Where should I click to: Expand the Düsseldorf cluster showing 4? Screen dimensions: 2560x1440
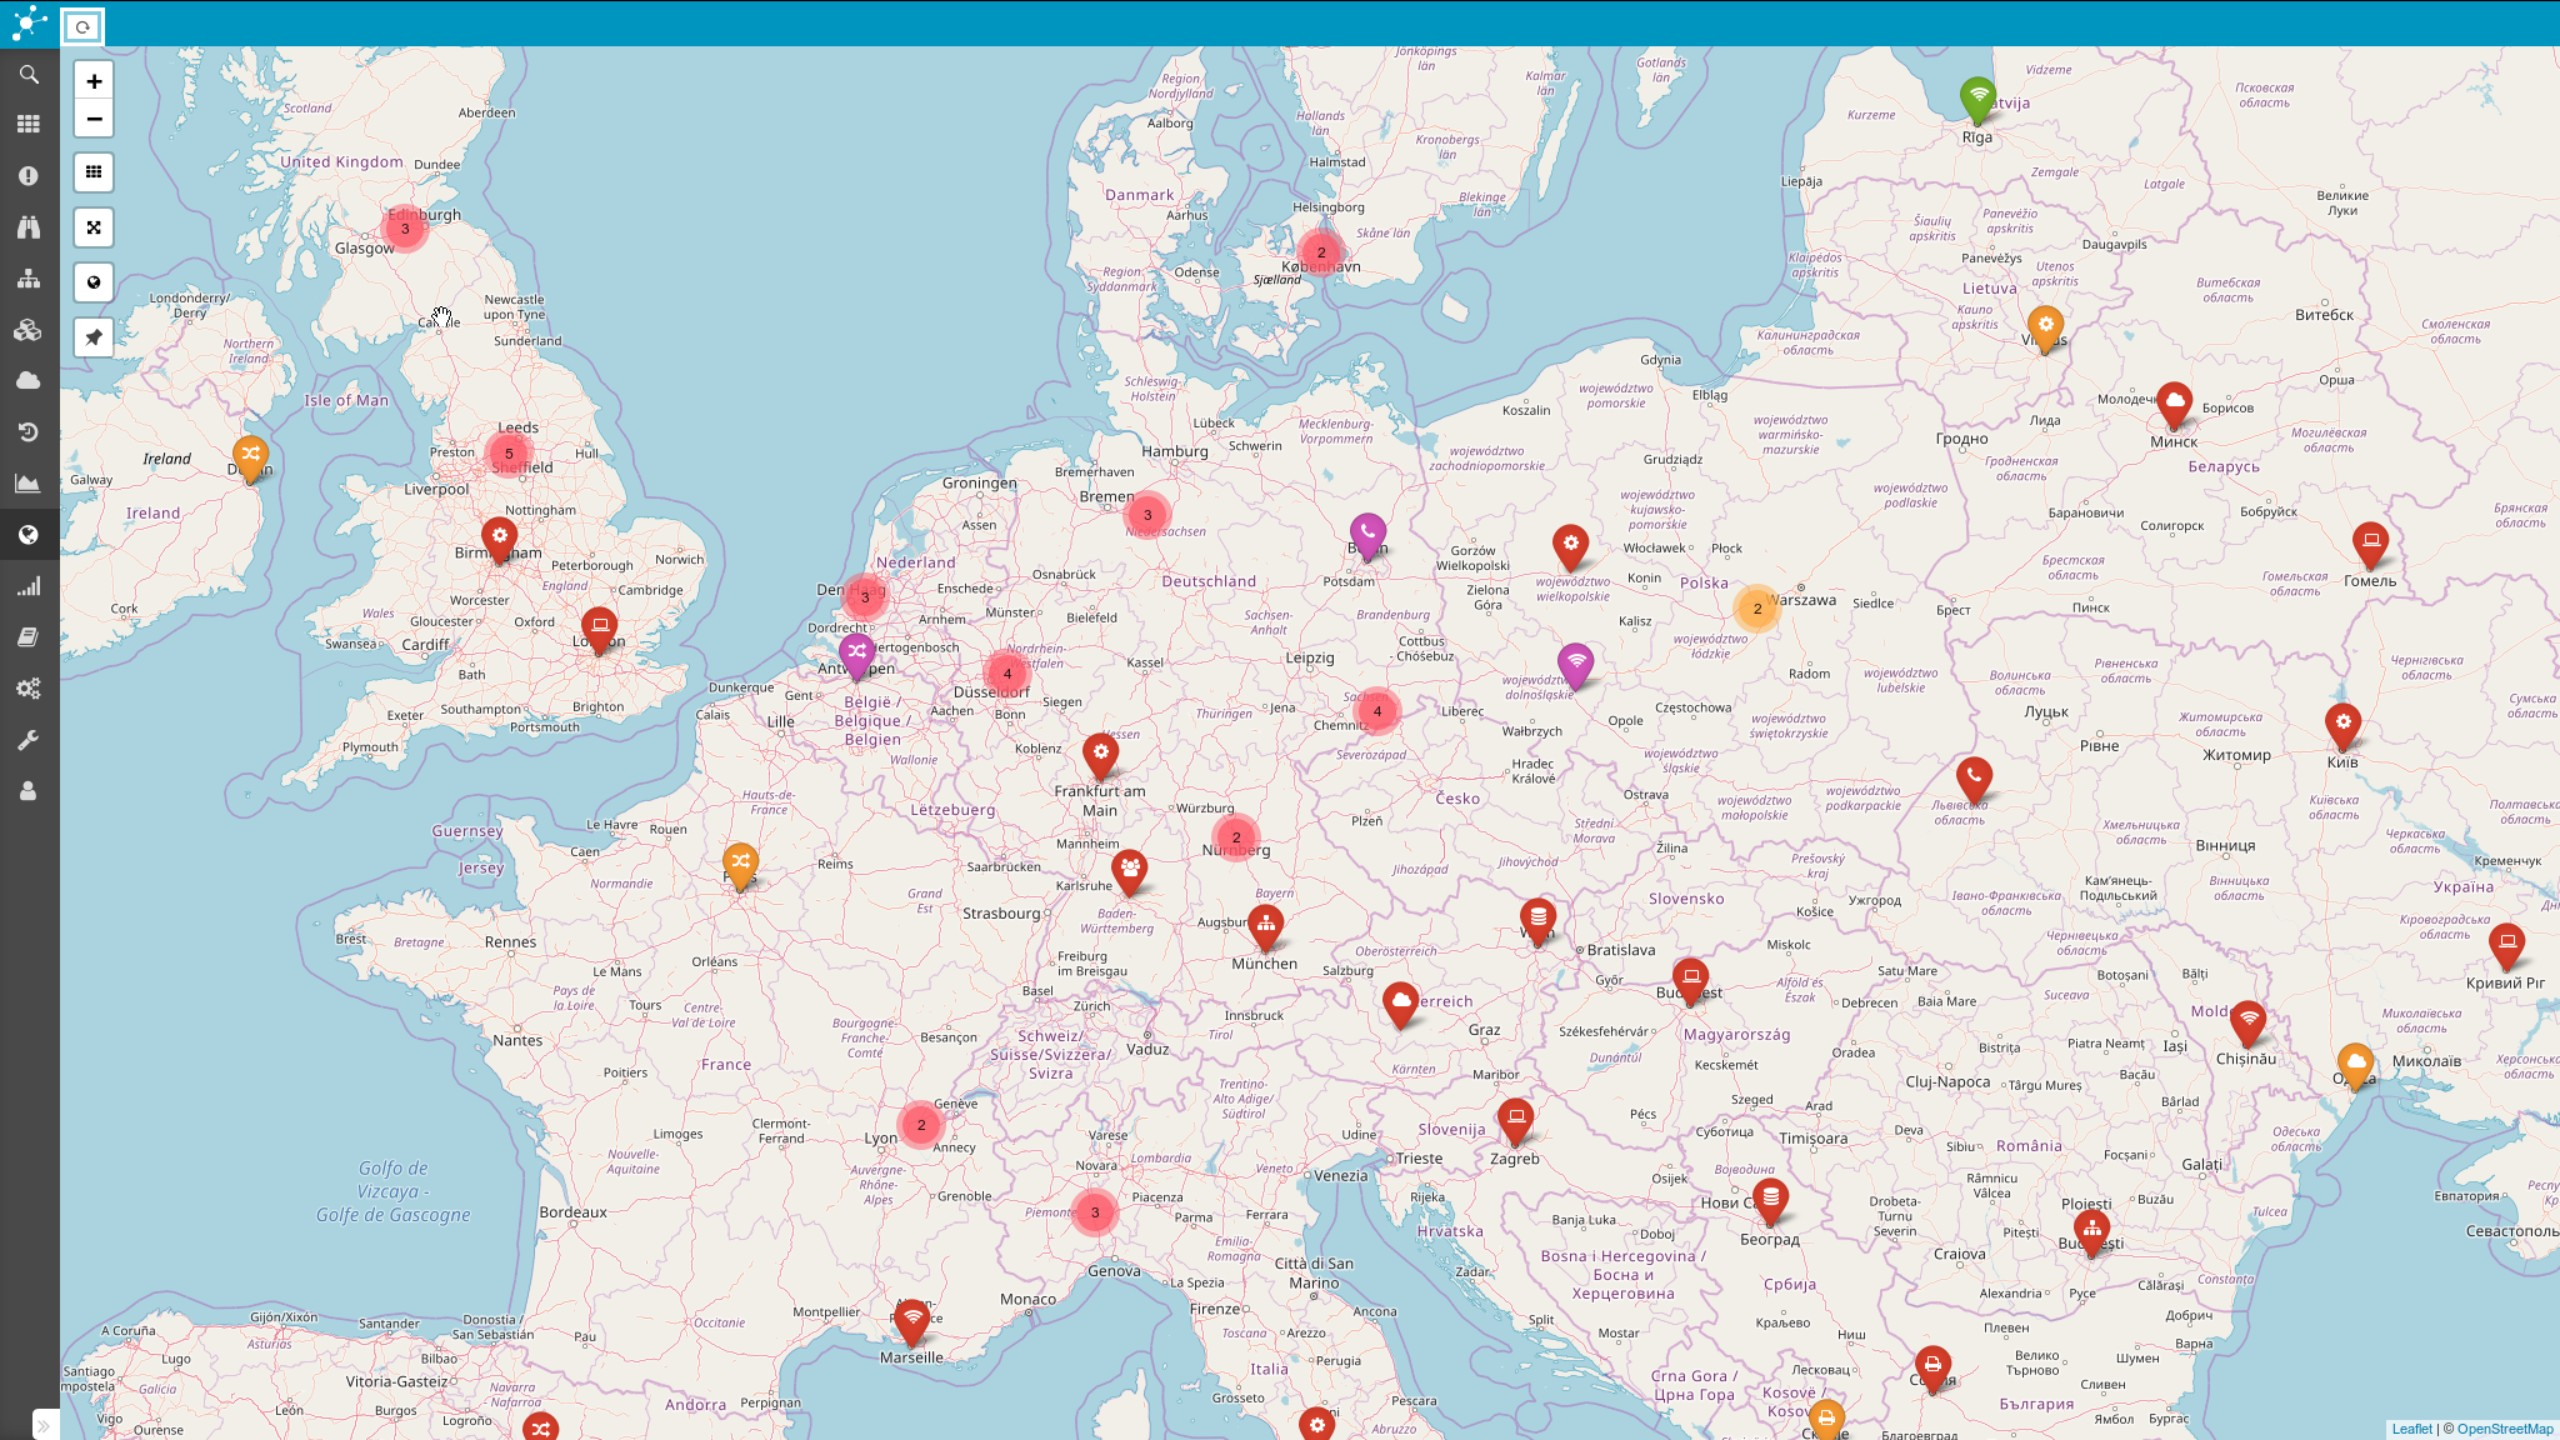click(x=1007, y=673)
